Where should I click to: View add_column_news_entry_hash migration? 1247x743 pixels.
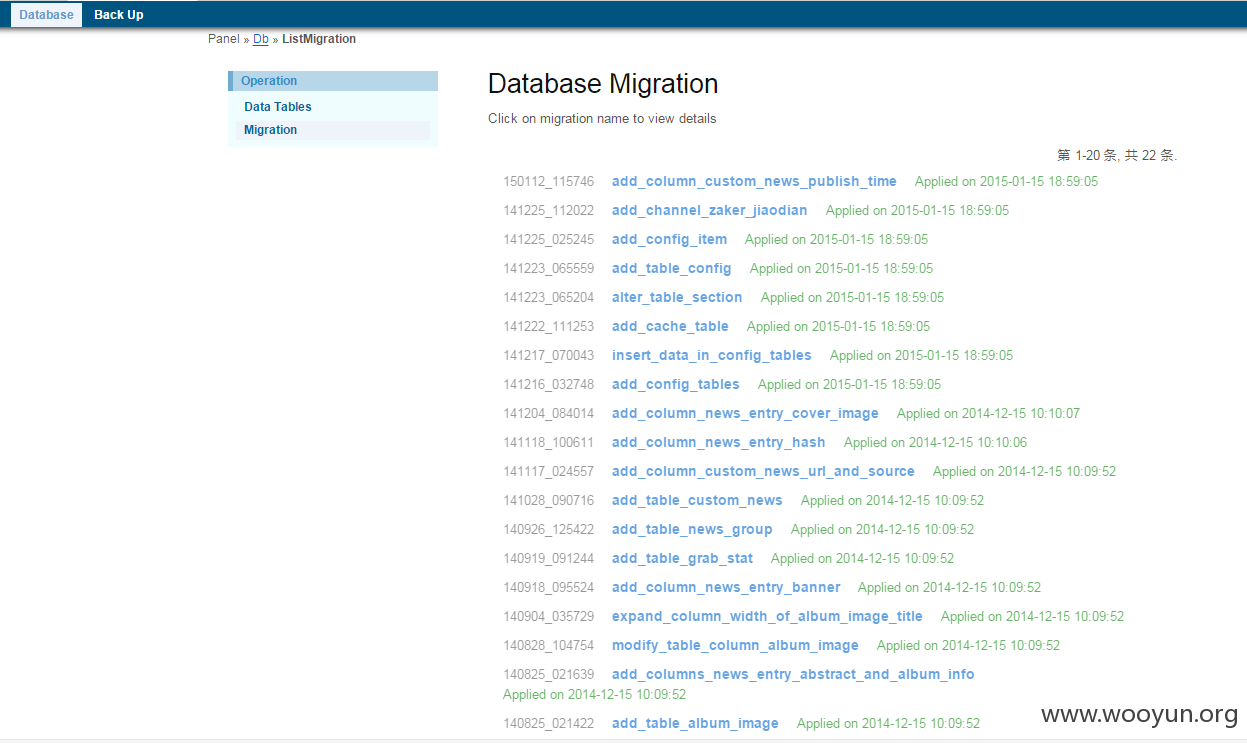pyautogui.click(x=719, y=442)
